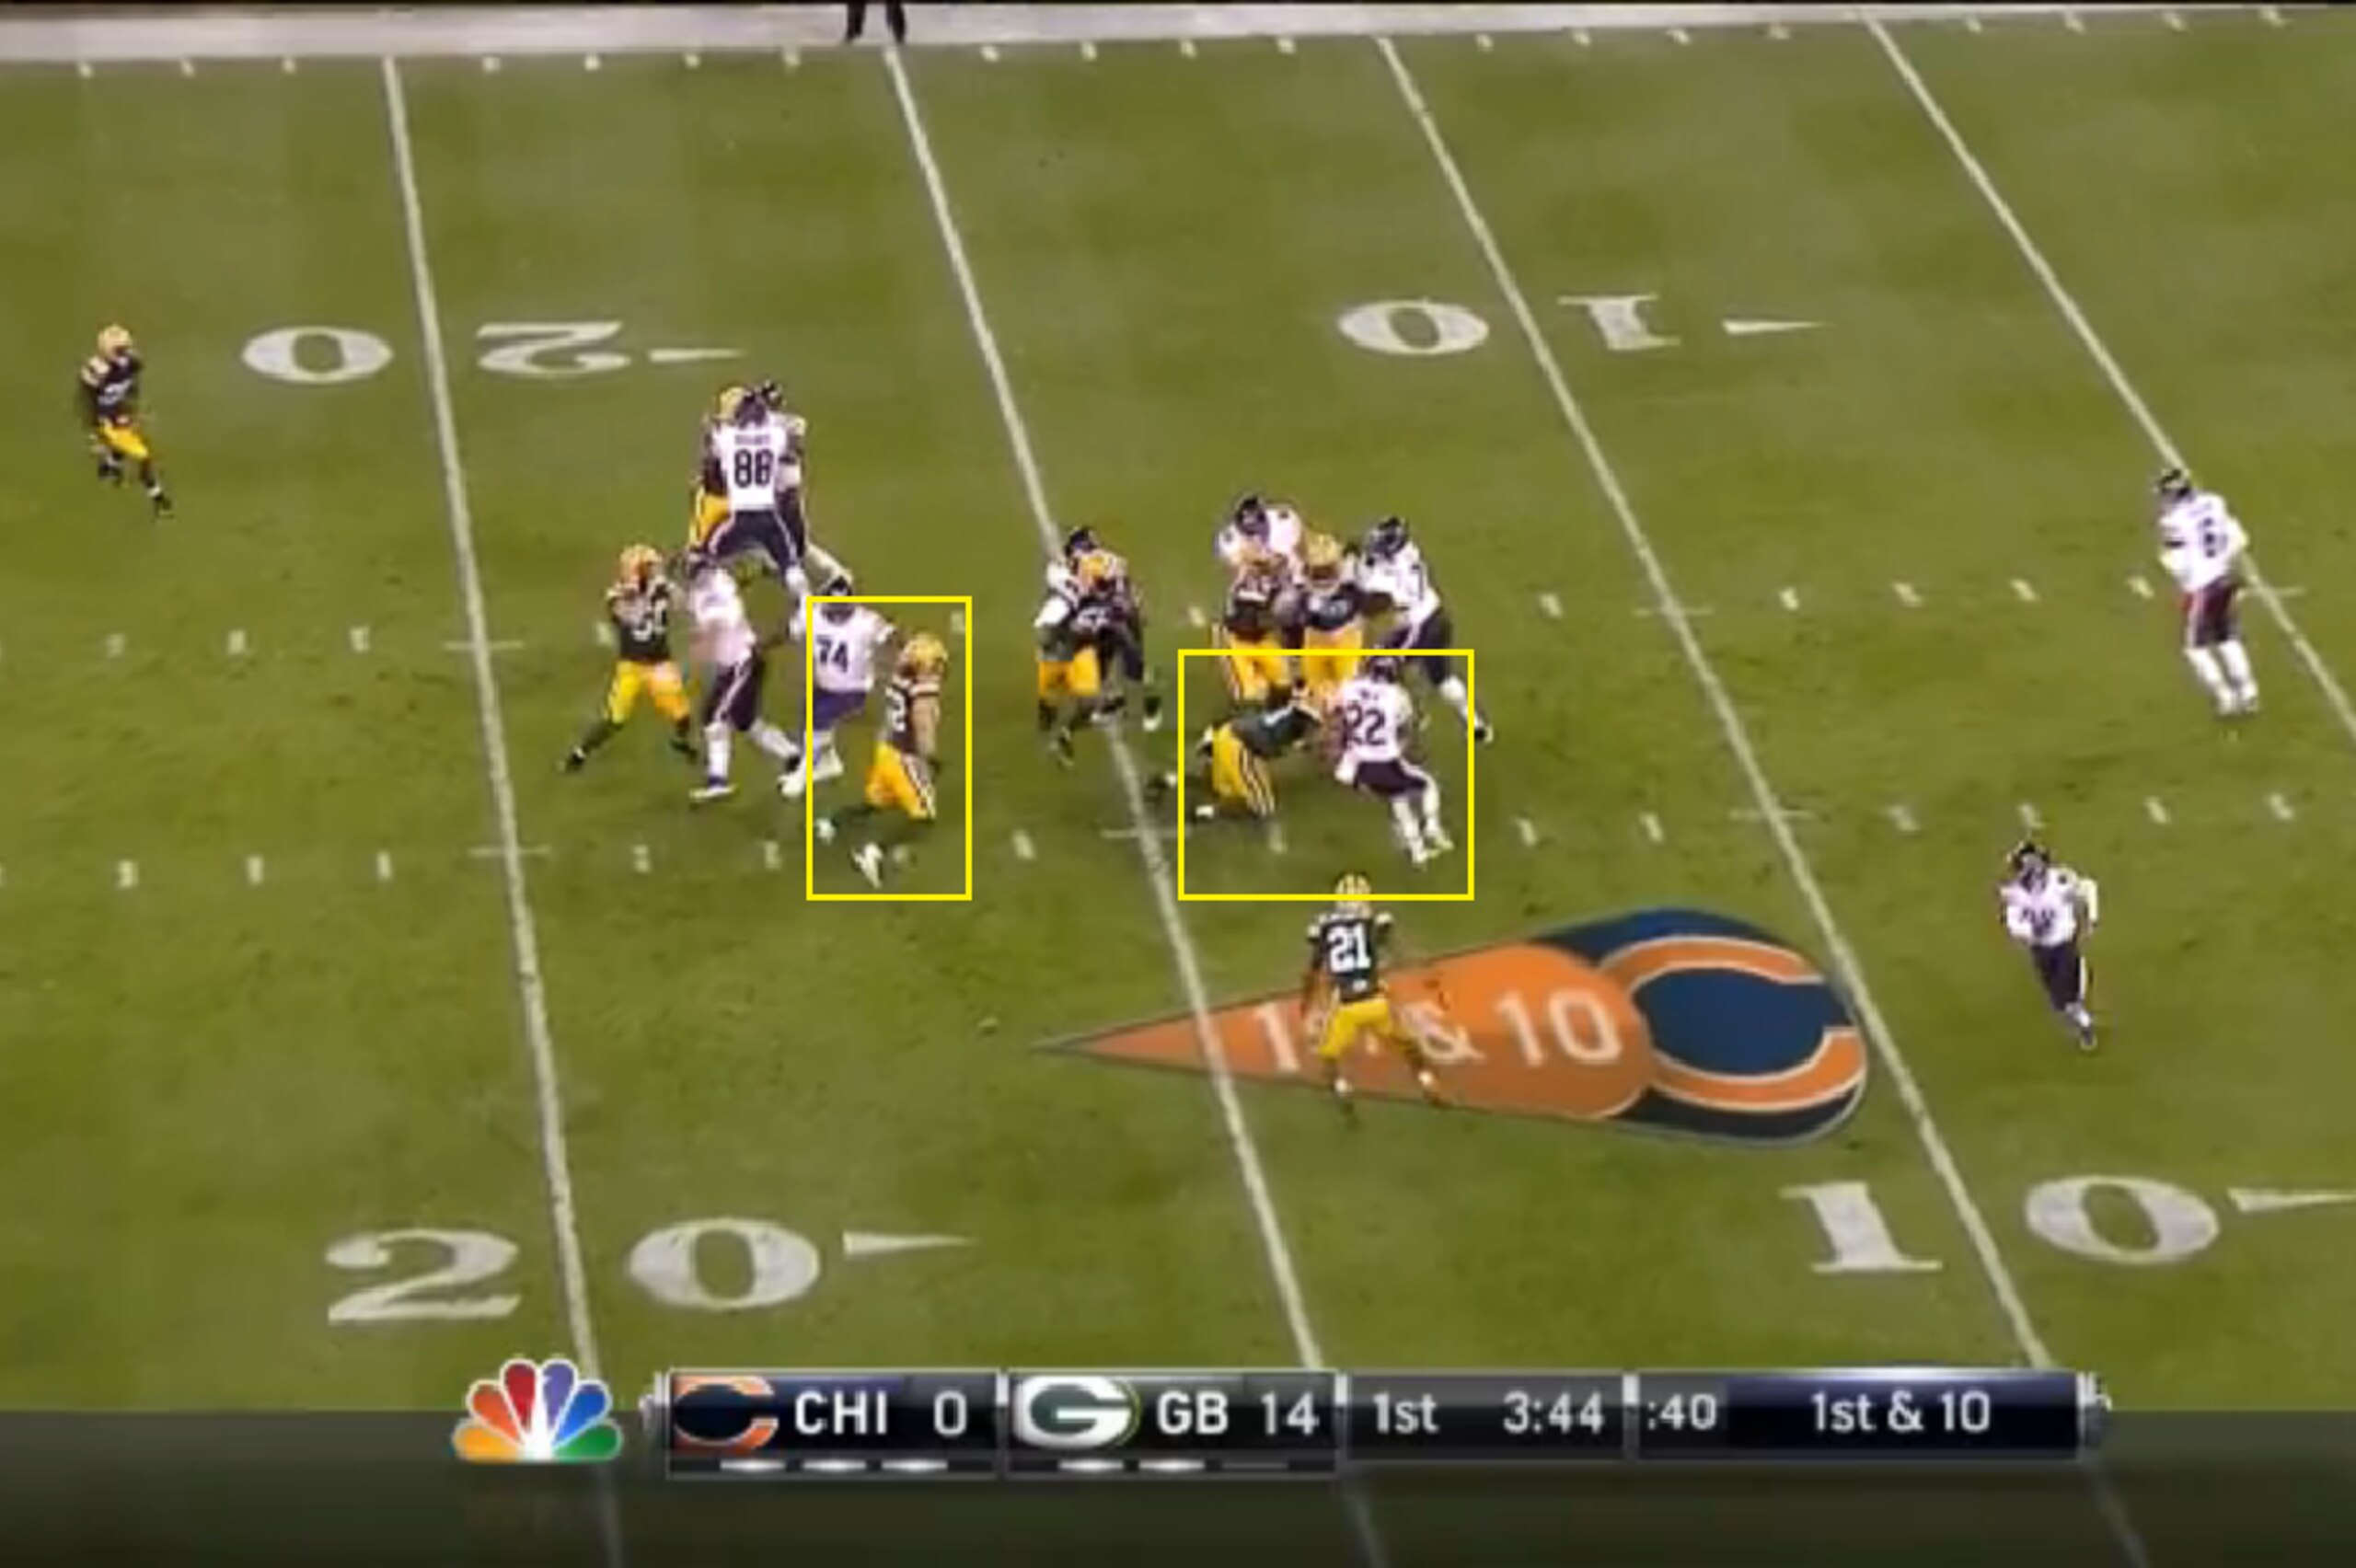Click the ":40" play clock
The image size is (2356, 1568).
pyautogui.click(x=1681, y=1413)
